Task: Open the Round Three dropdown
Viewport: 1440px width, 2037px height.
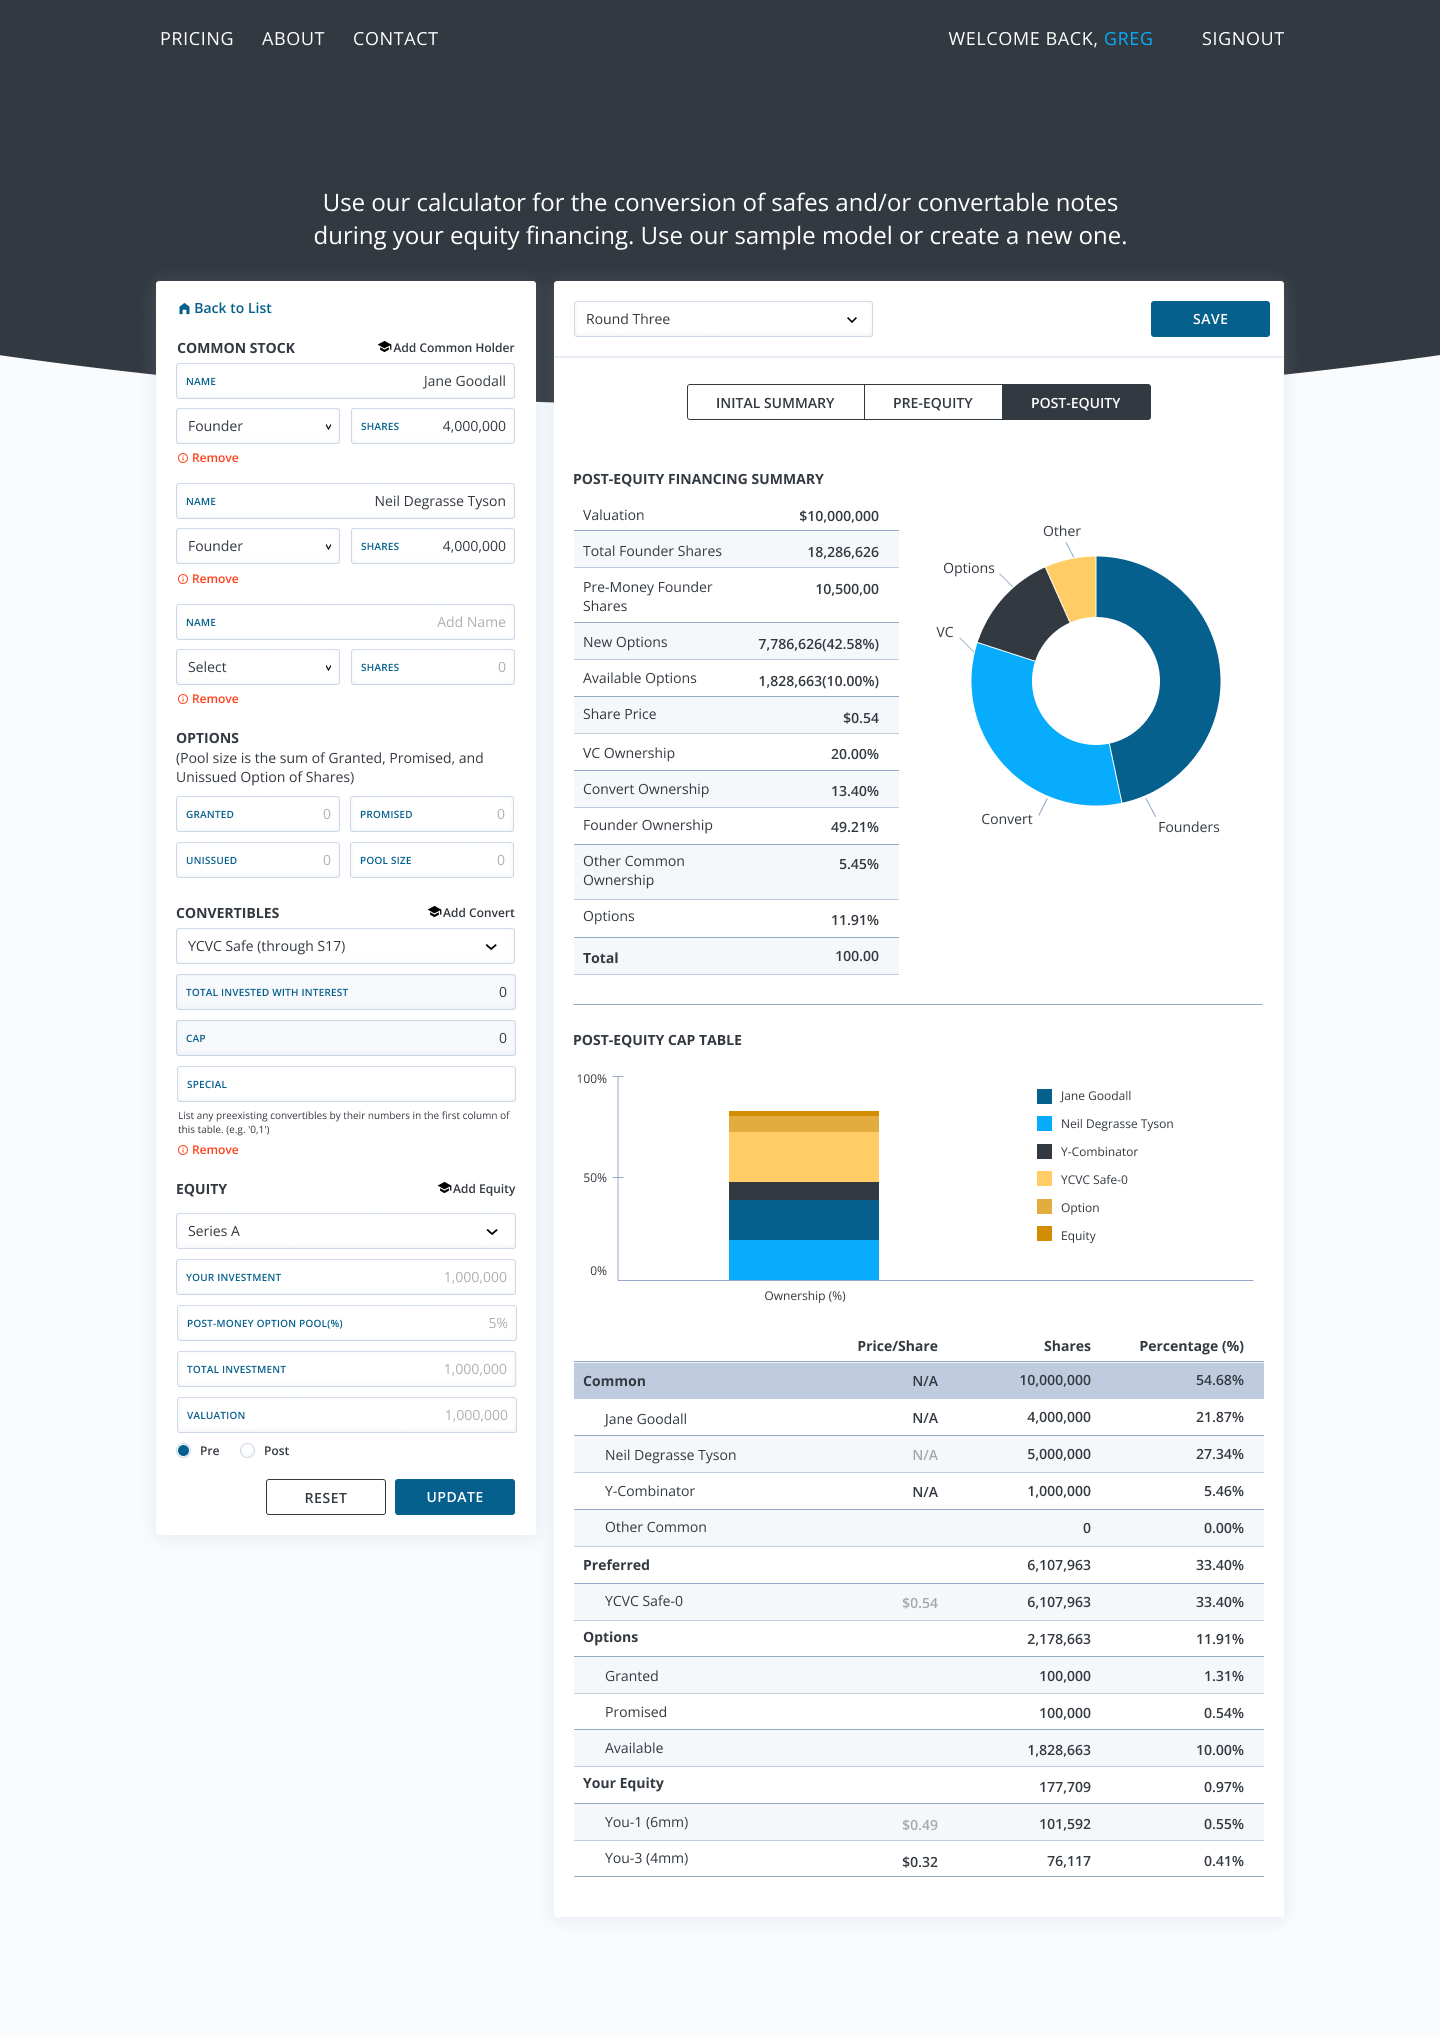Action: click(x=723, y=319)
